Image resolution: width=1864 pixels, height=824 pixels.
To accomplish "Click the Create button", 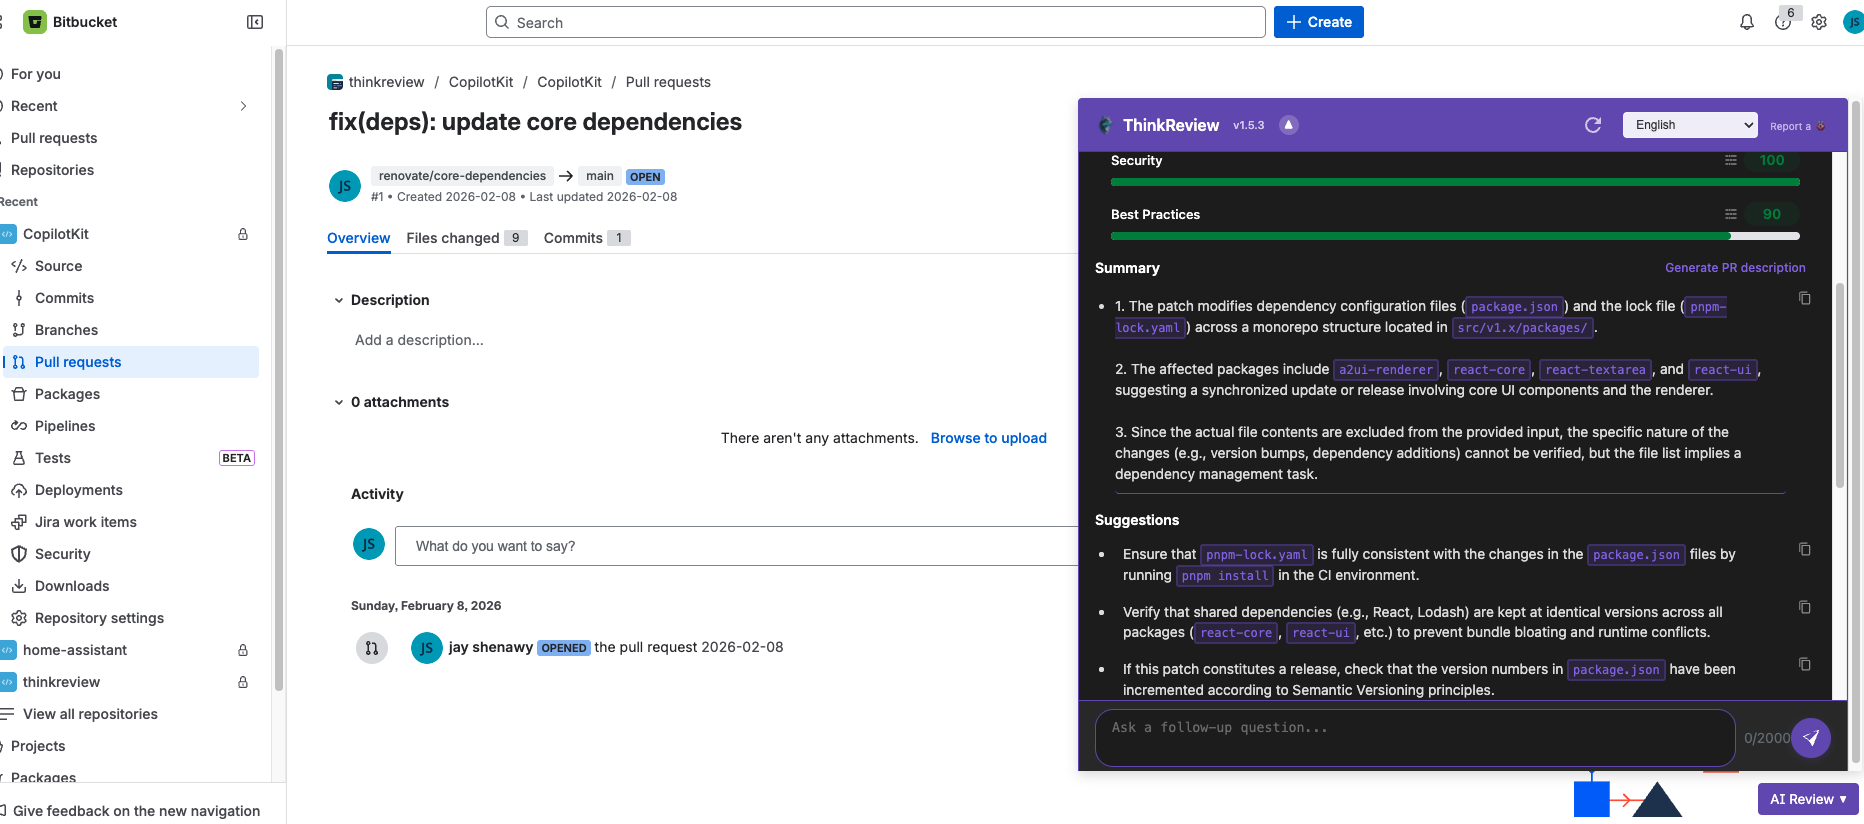I will point(1319,22).
